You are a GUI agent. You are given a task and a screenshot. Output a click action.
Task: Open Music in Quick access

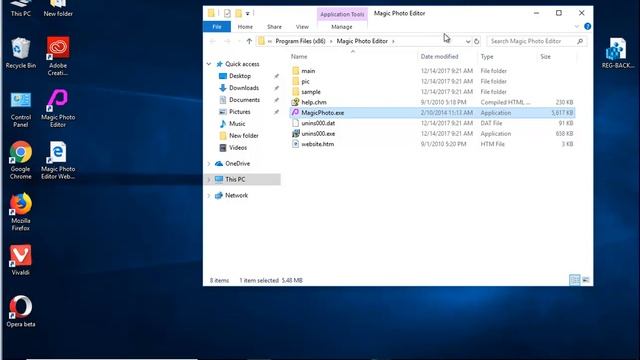click(x=237, y=124)
